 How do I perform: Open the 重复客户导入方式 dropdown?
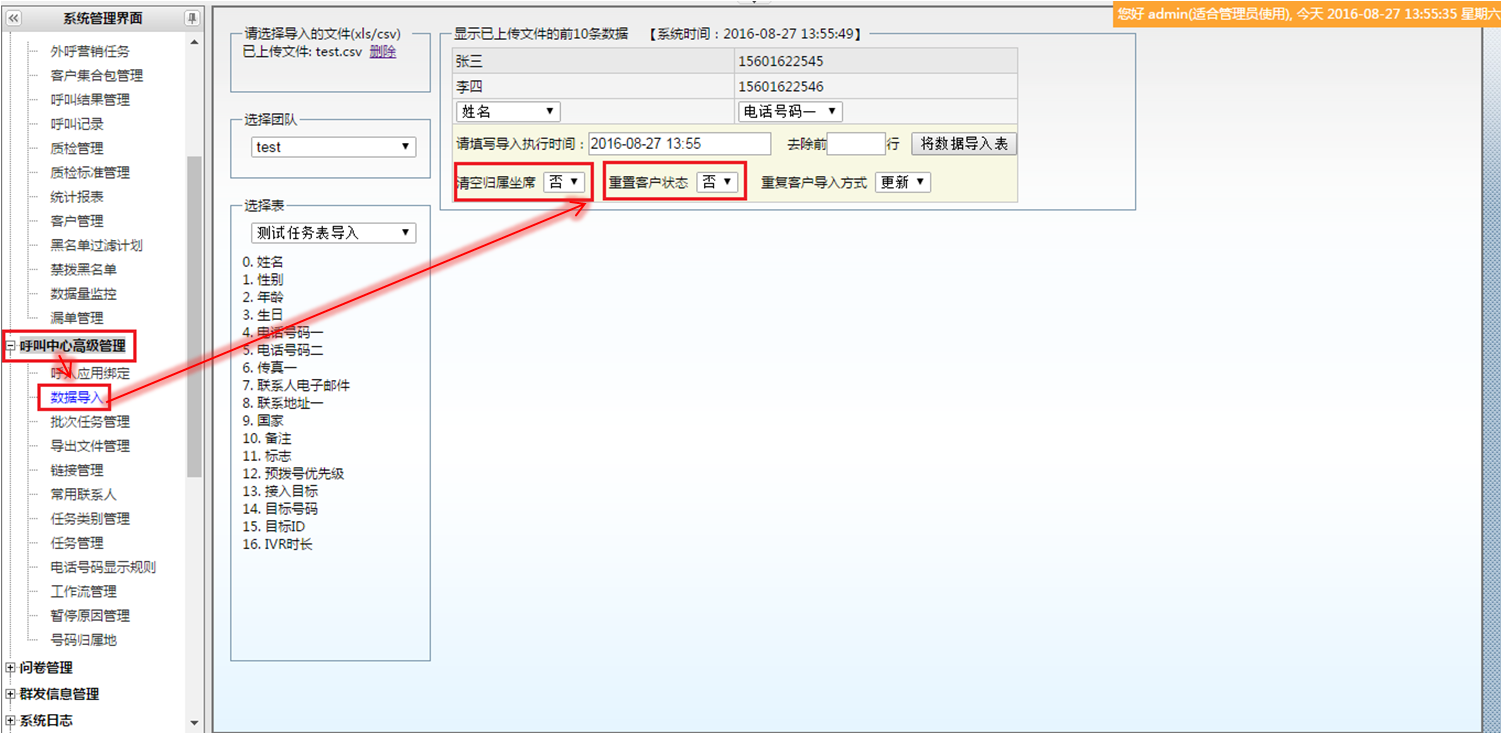(902, 182)
